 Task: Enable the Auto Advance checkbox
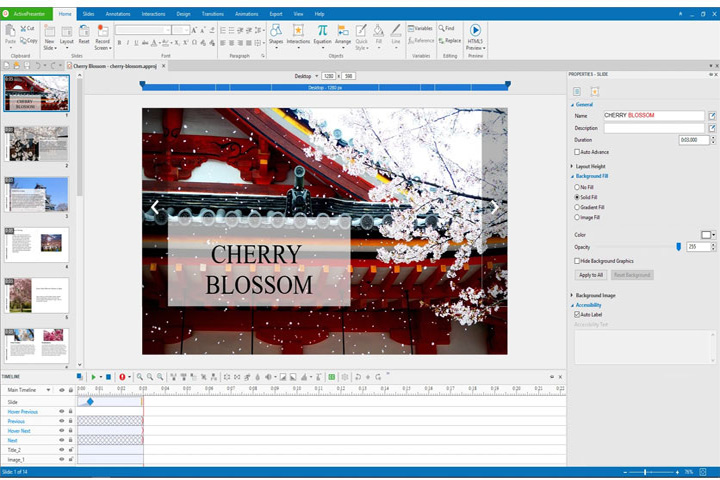coord(577,152)
